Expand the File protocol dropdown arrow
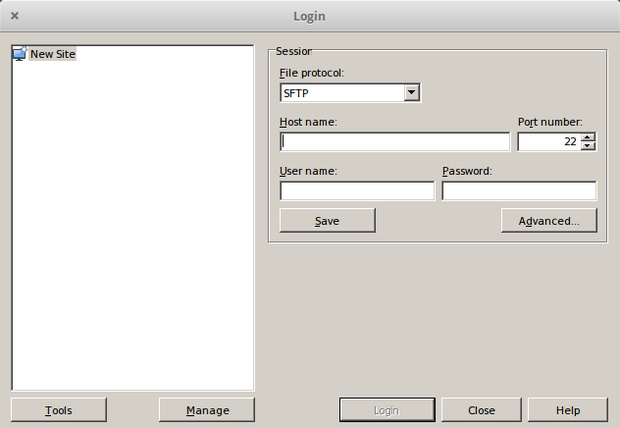 pyautogui.click(x=411, y=93)
